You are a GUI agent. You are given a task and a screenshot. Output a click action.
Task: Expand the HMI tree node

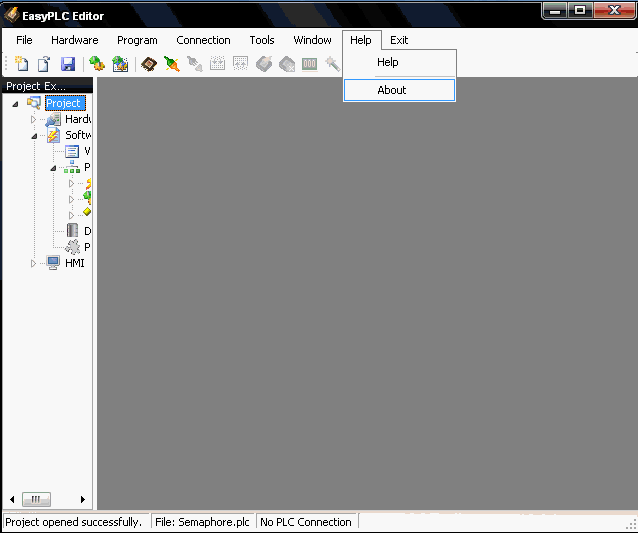click(x=33, y=264)
